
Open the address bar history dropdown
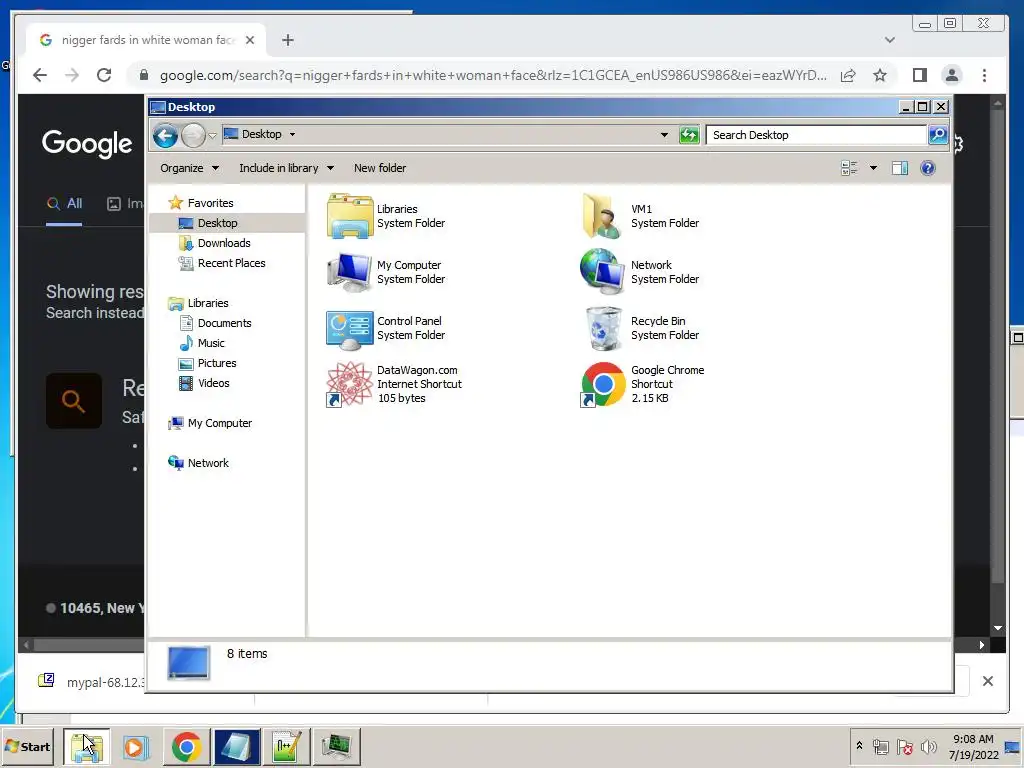point(664,135)
